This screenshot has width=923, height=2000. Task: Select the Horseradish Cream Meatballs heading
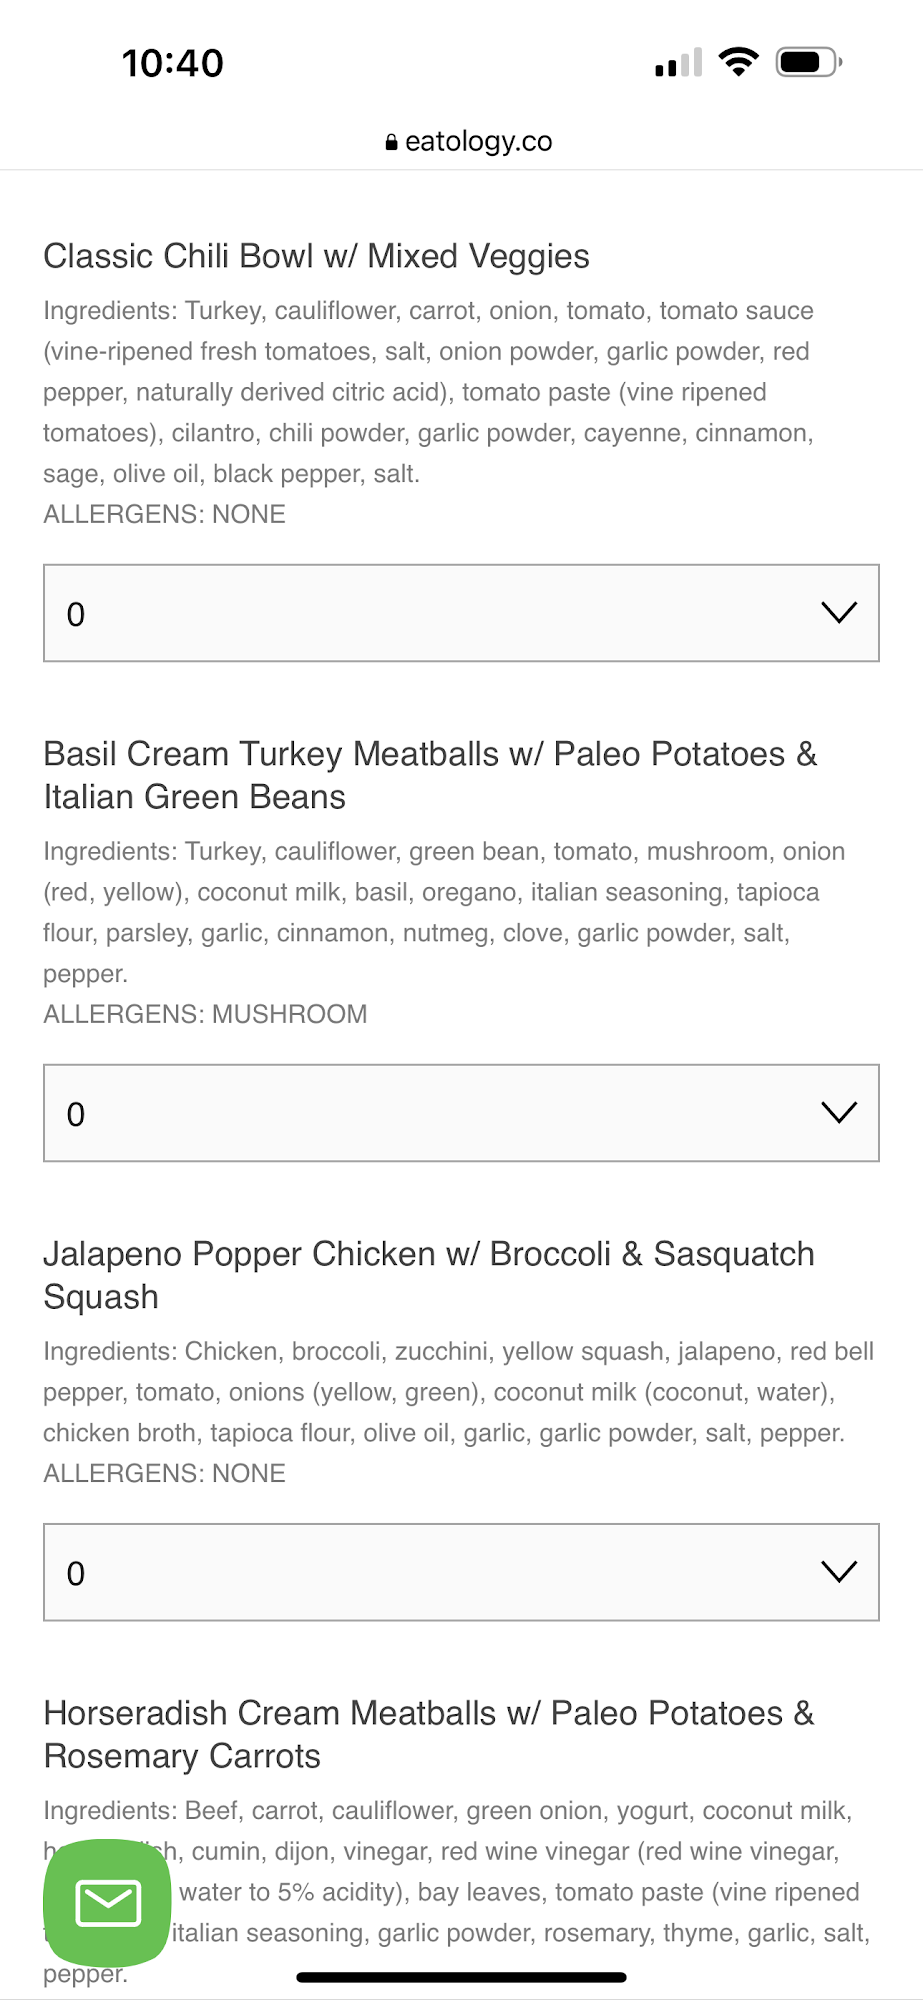(x=428, y=1734)
